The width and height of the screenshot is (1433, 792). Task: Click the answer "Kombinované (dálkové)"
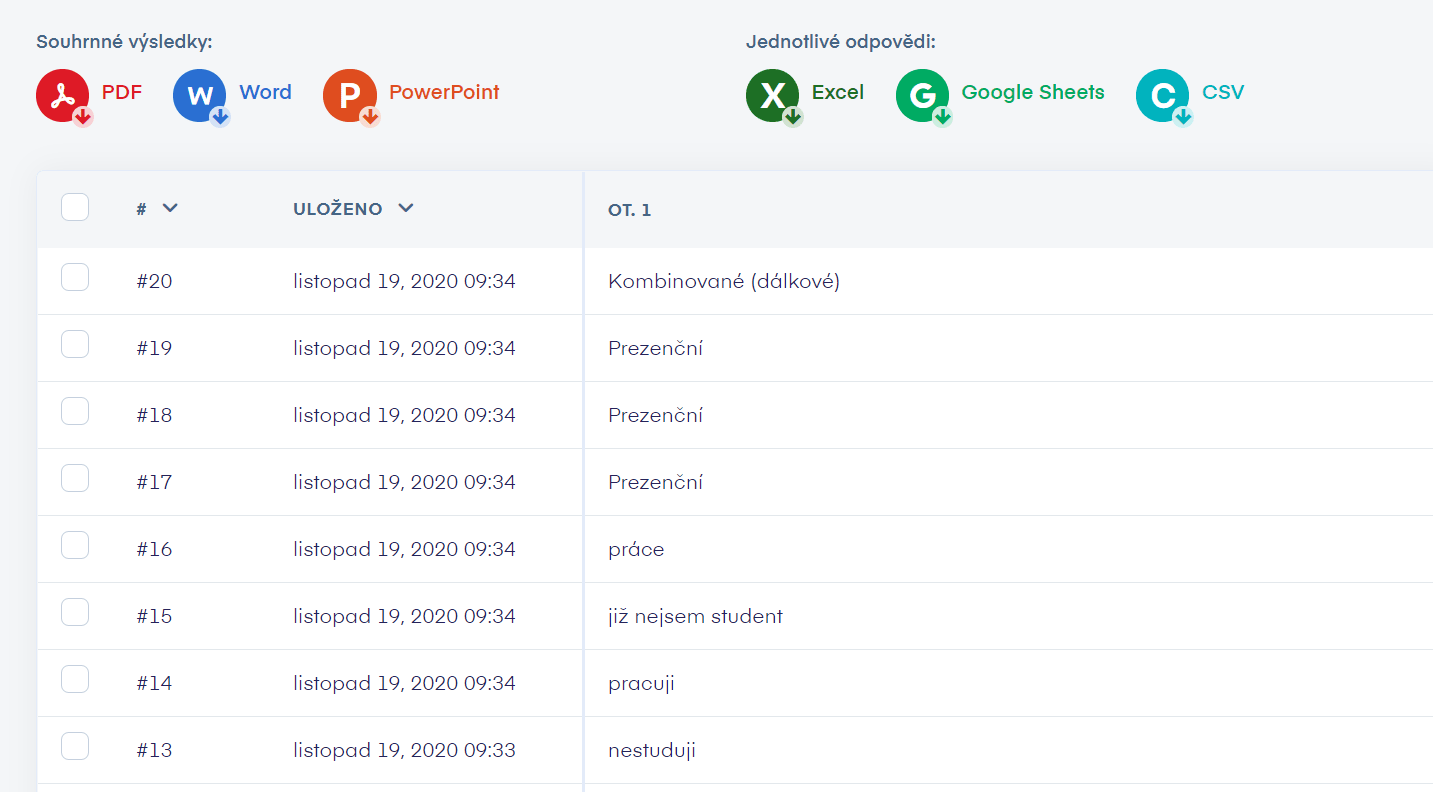[x=723, y=282]
